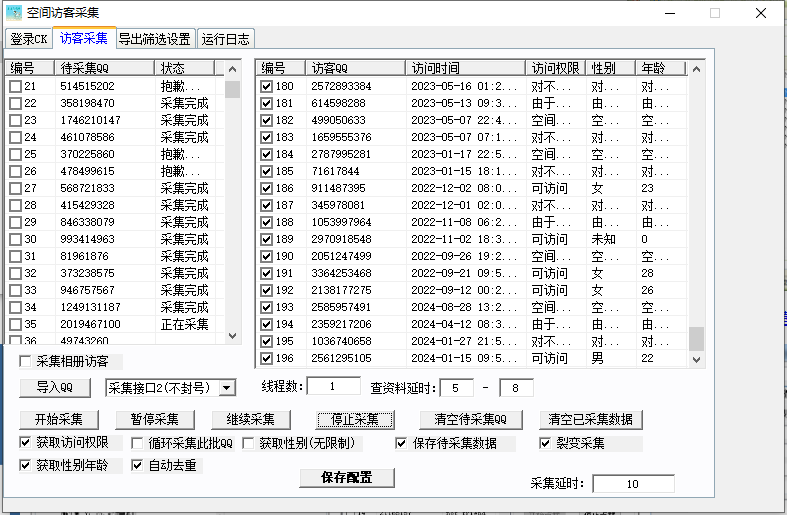The image size is (787, 515).
Task: Click the 保存配置 button
Action: pyautogui.click(x=347, y=478)
